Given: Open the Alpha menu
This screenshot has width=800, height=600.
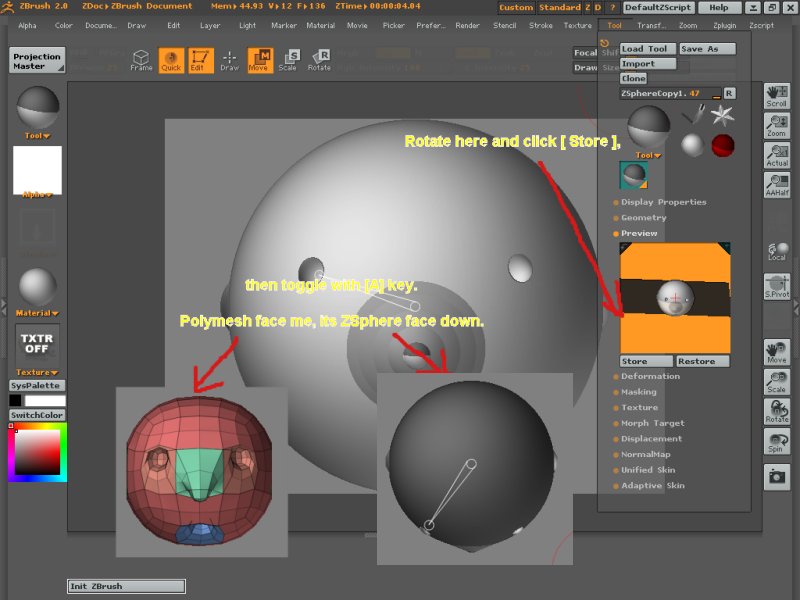Looking at the screenshot, I should 27,25.
